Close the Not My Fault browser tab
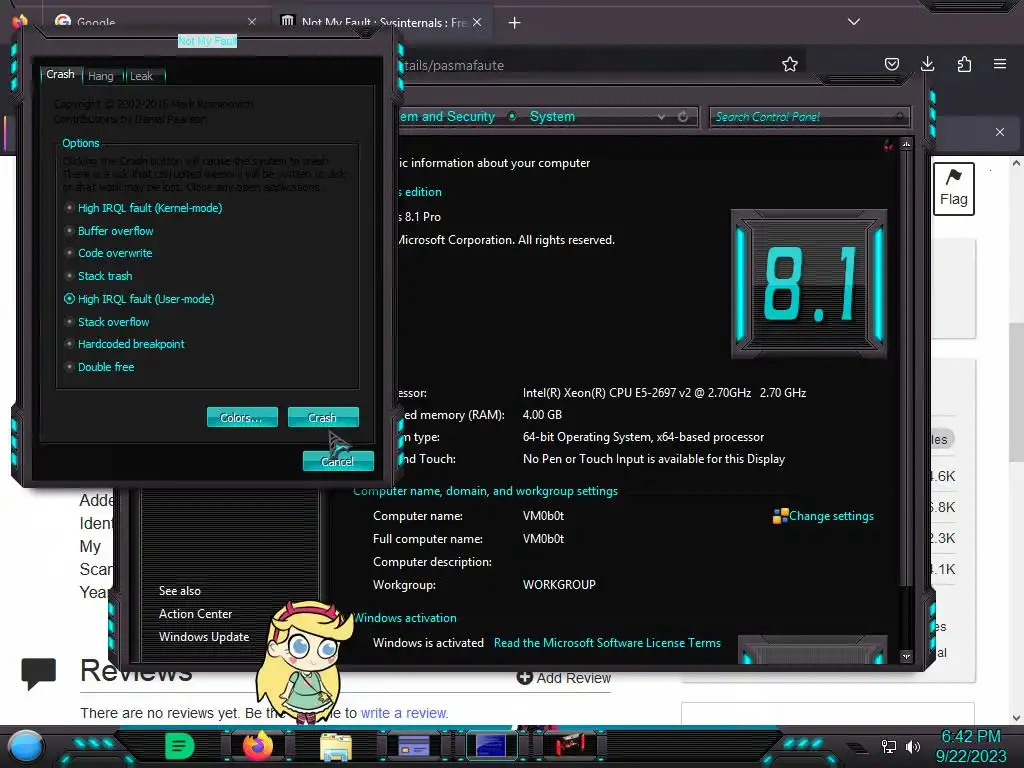 click(x=477, y=22)
